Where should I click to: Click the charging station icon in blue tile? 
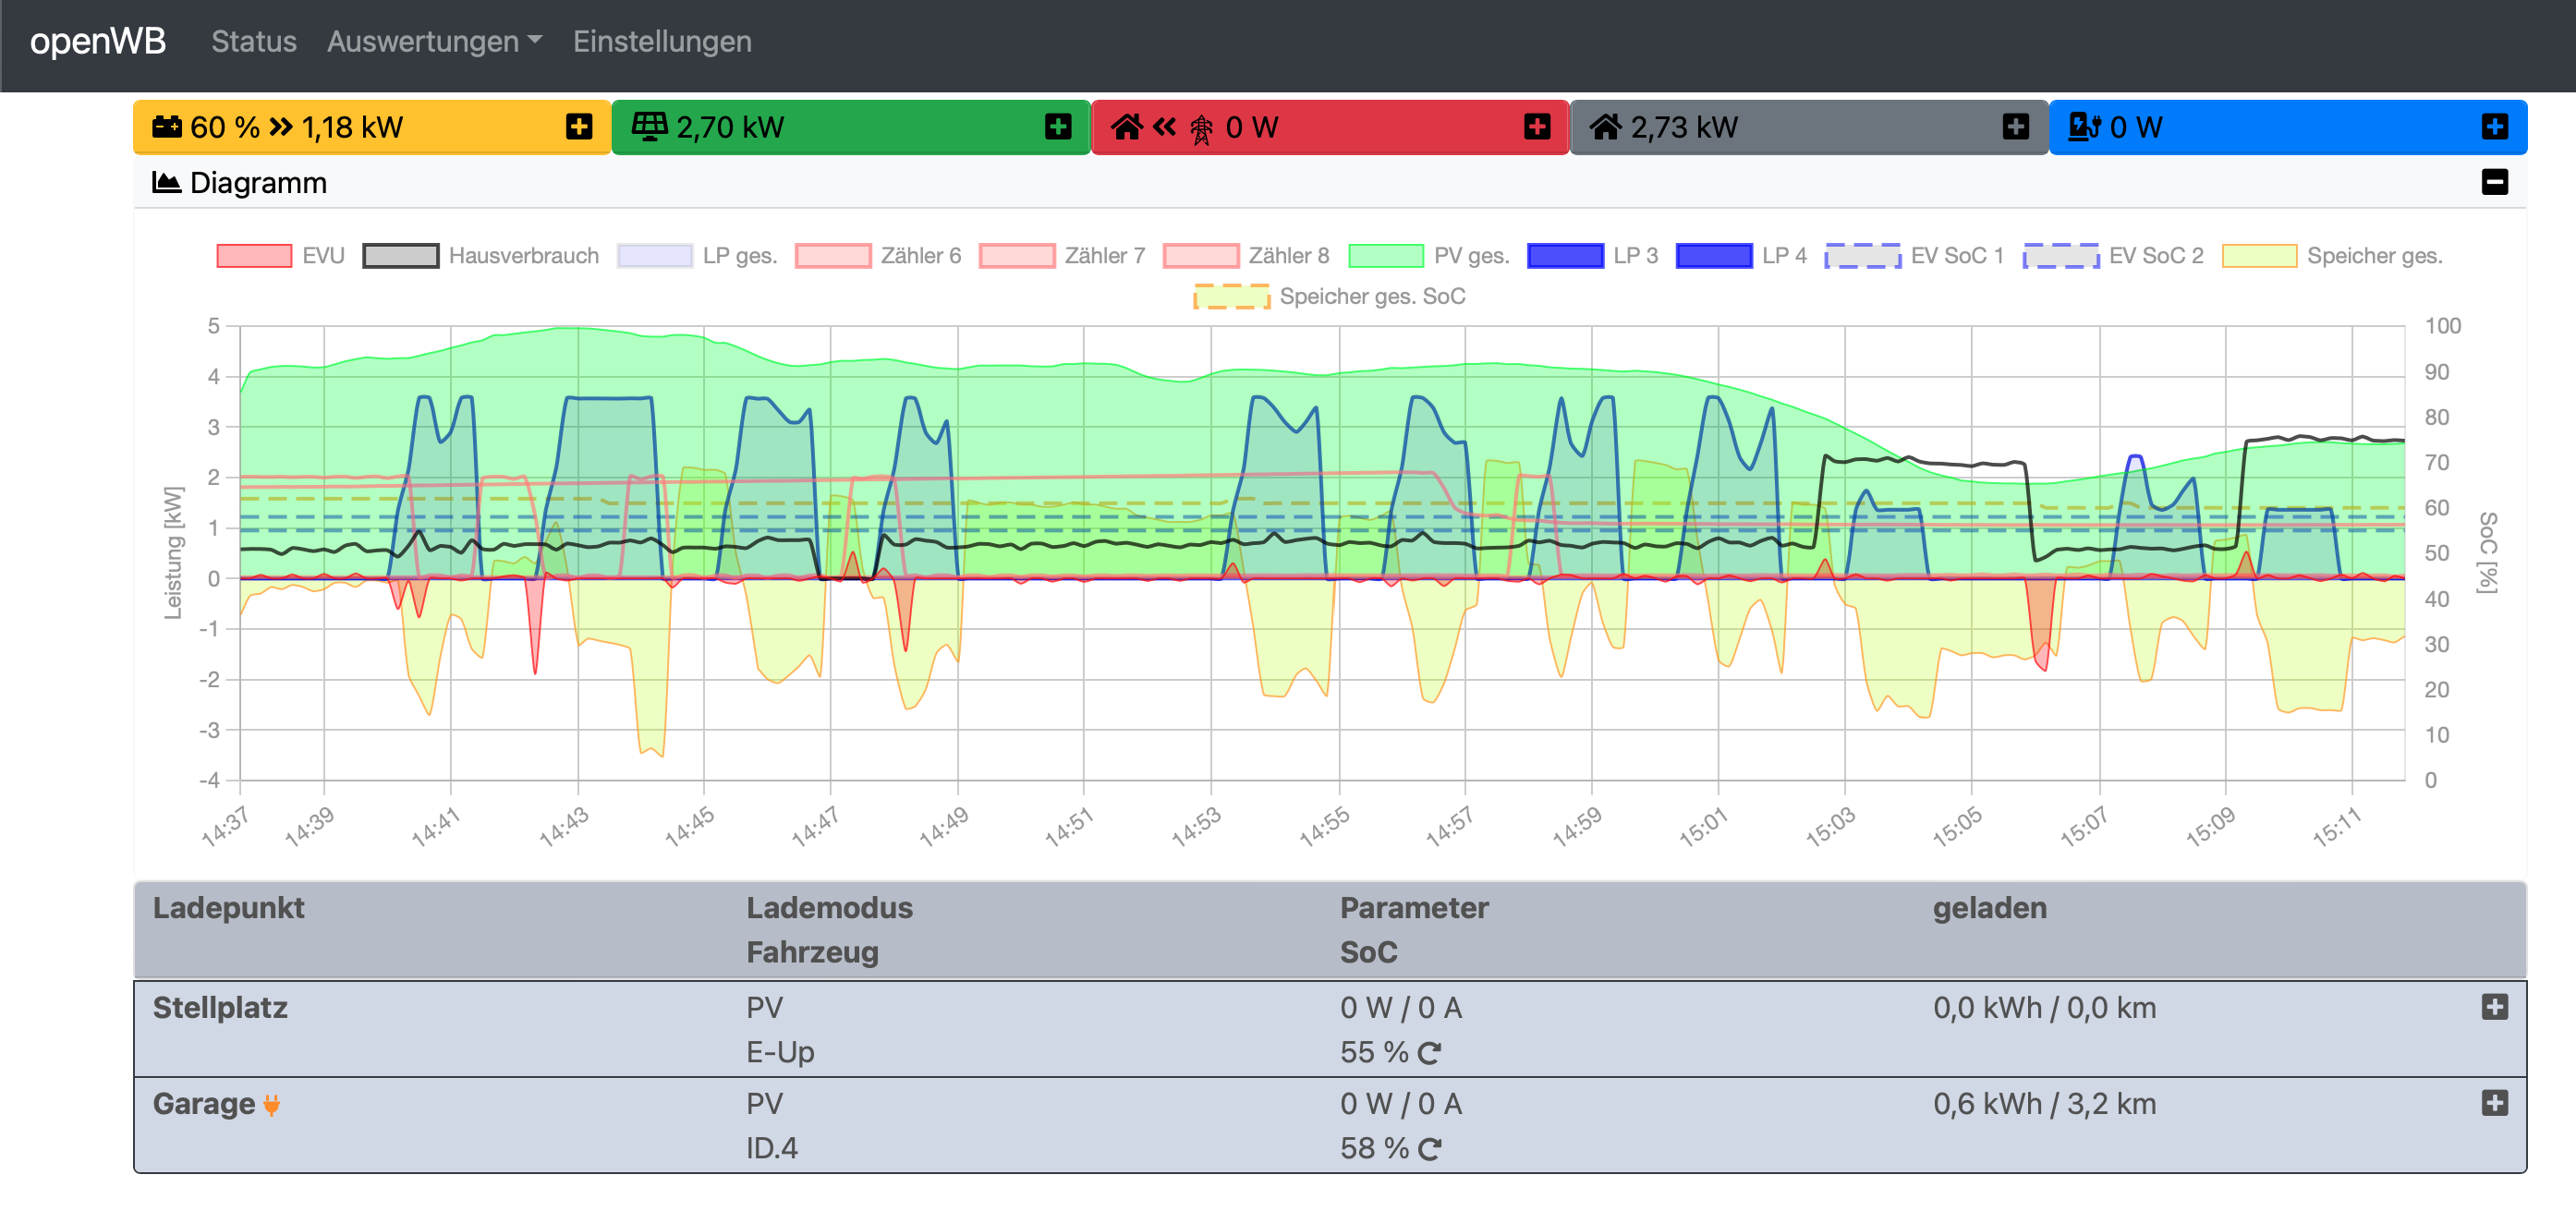[x=2084, y=127]
